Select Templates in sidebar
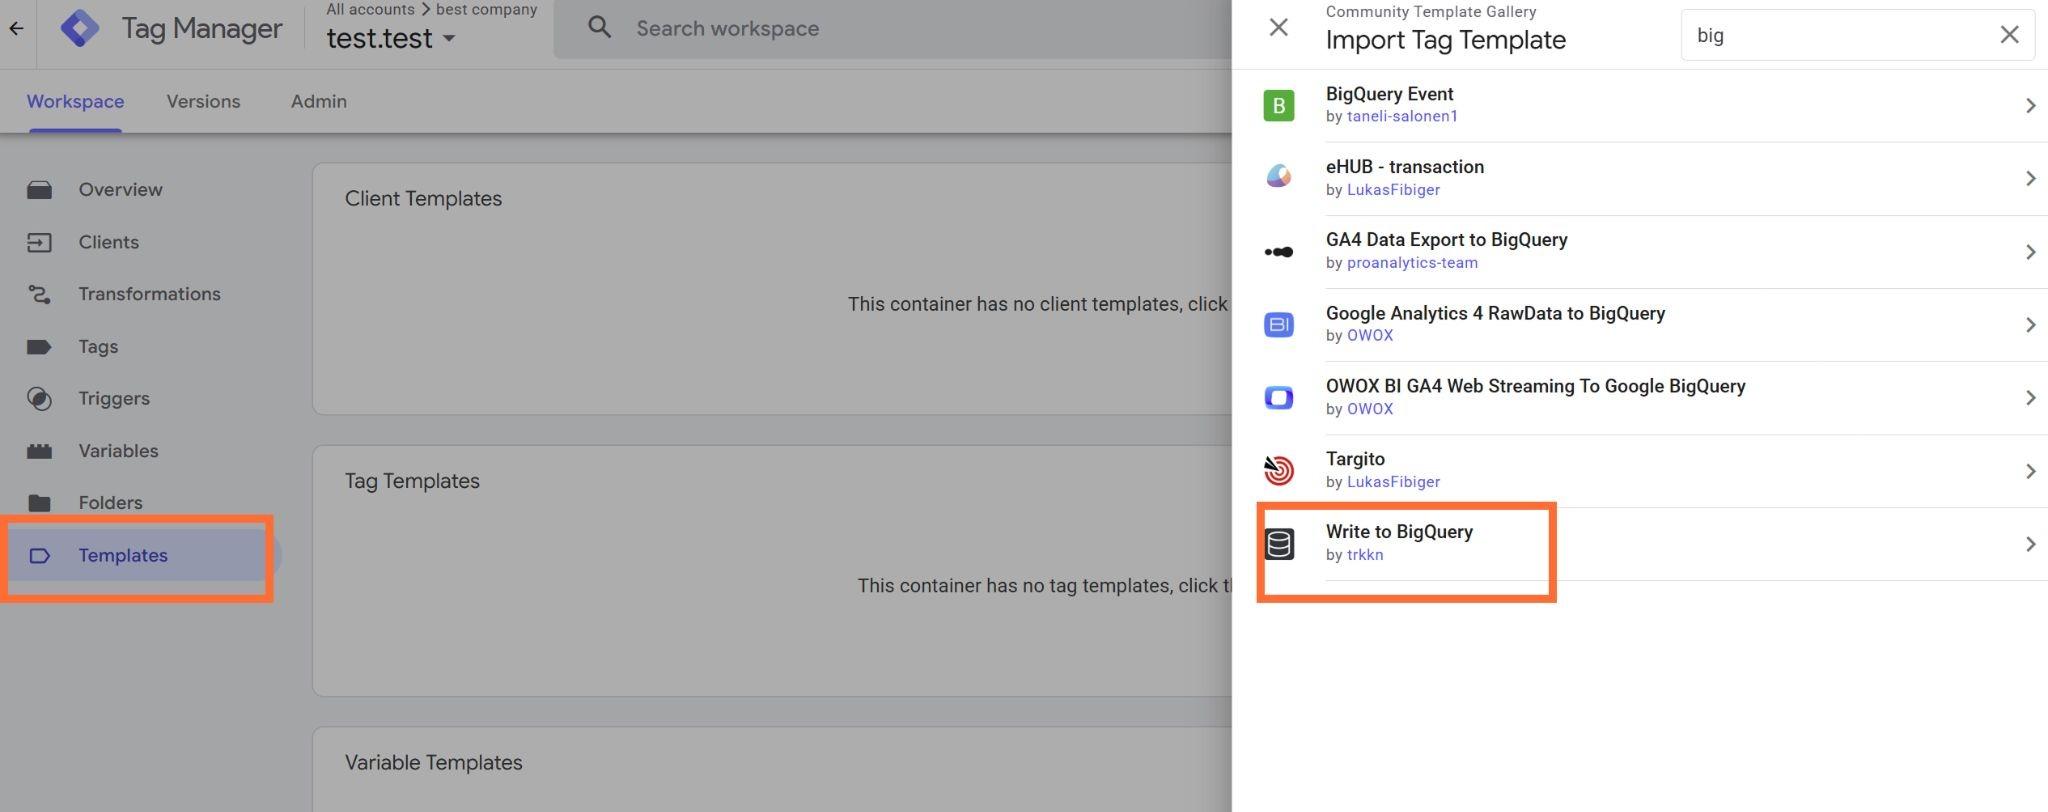Viewport: 2048px width, 812px height. pyautogui.click(x=123, y=556)
